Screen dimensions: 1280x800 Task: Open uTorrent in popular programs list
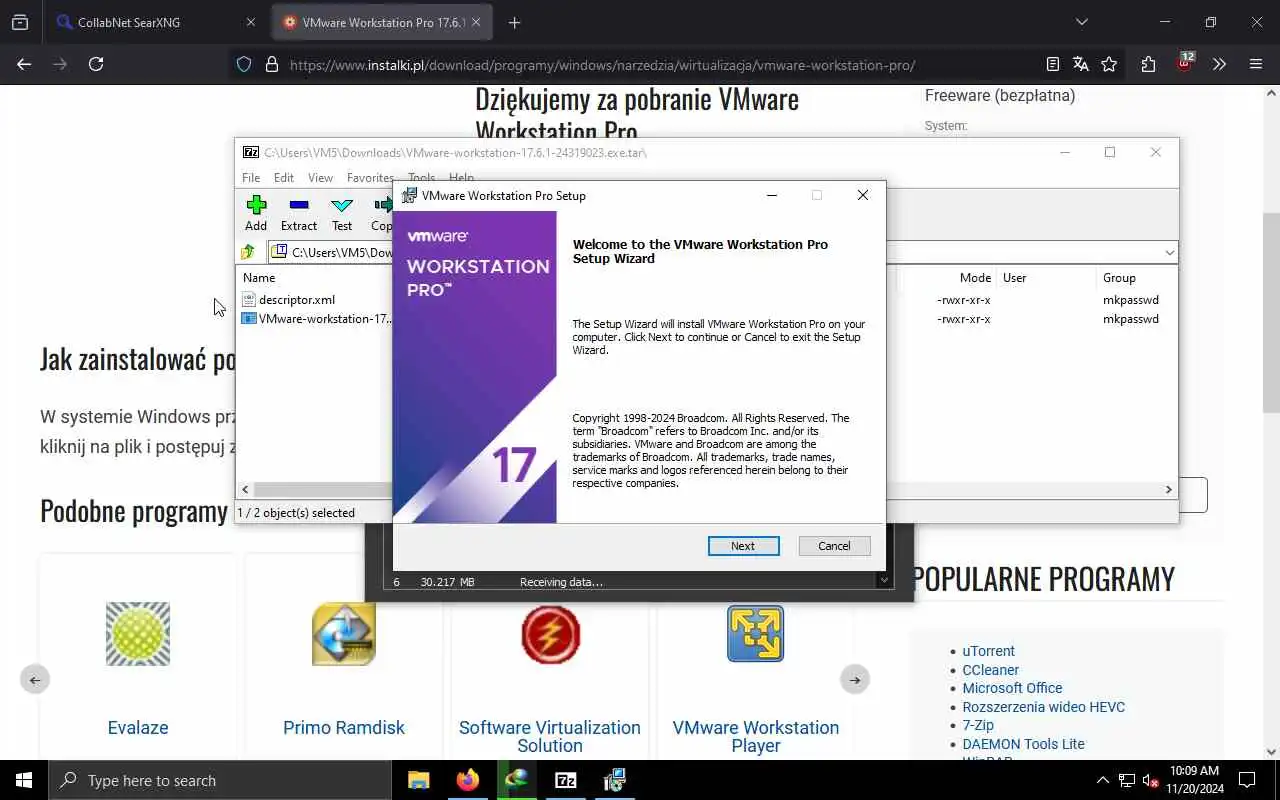click(989, 651)
